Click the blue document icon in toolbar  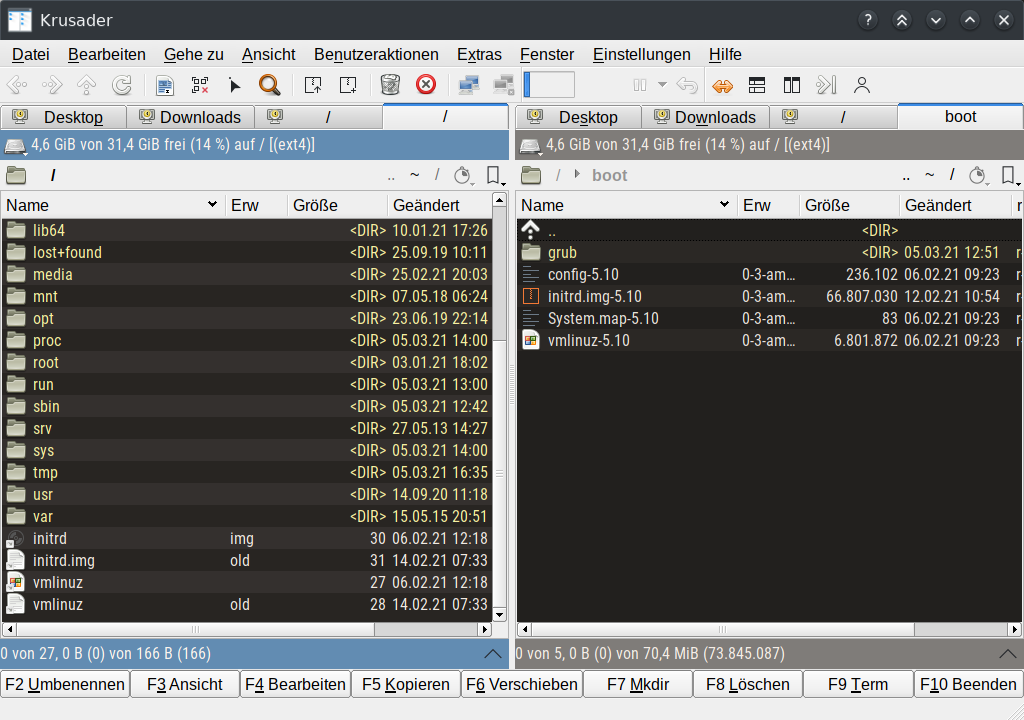tap(165, 85)
